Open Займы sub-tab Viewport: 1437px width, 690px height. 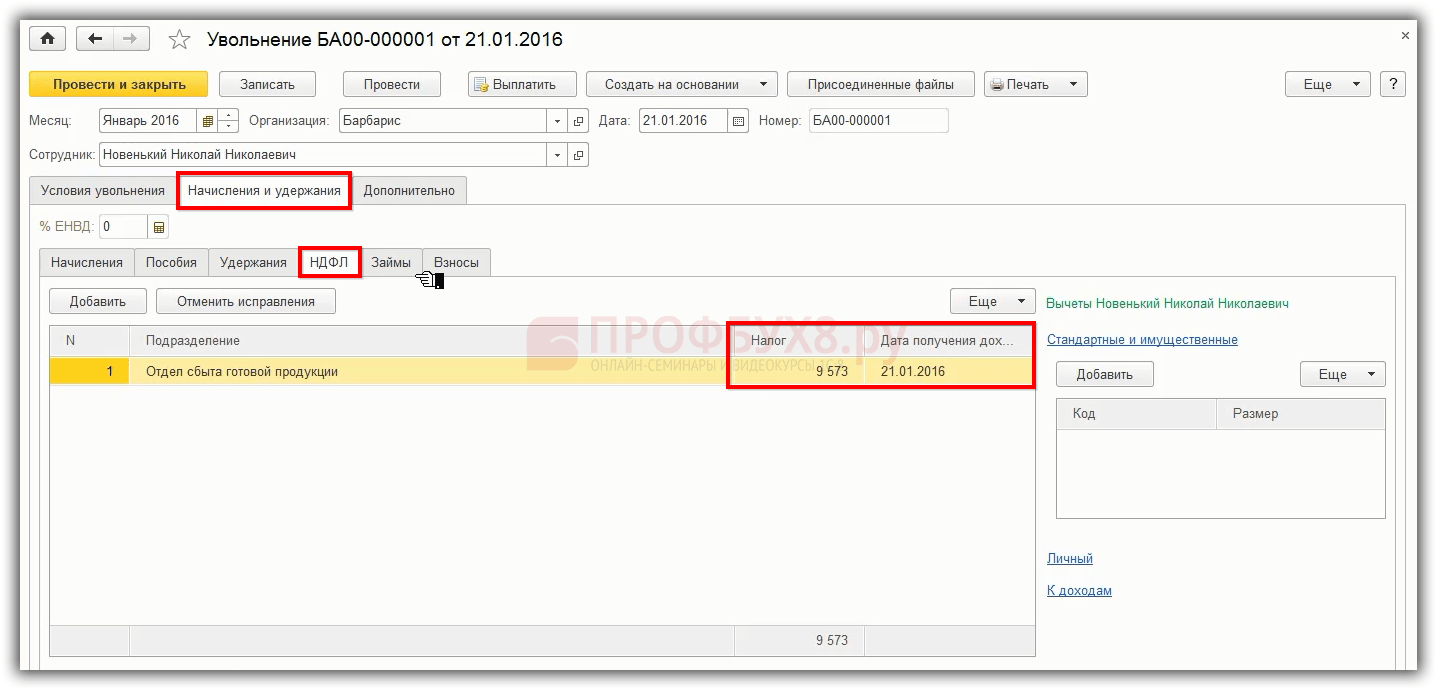(x=391, y=262)
